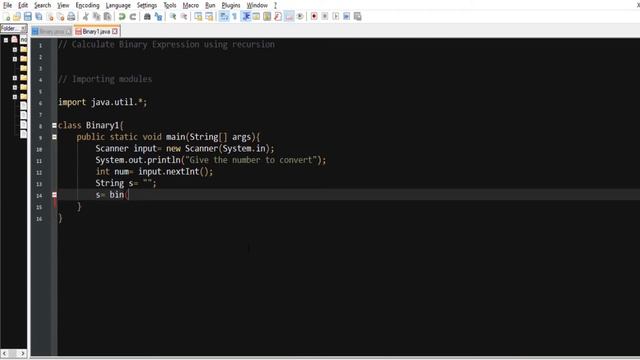This screenshot has height=360, width=640.
Task: Cut selection using the scissors icon
Action: click(x=85, y=16)
